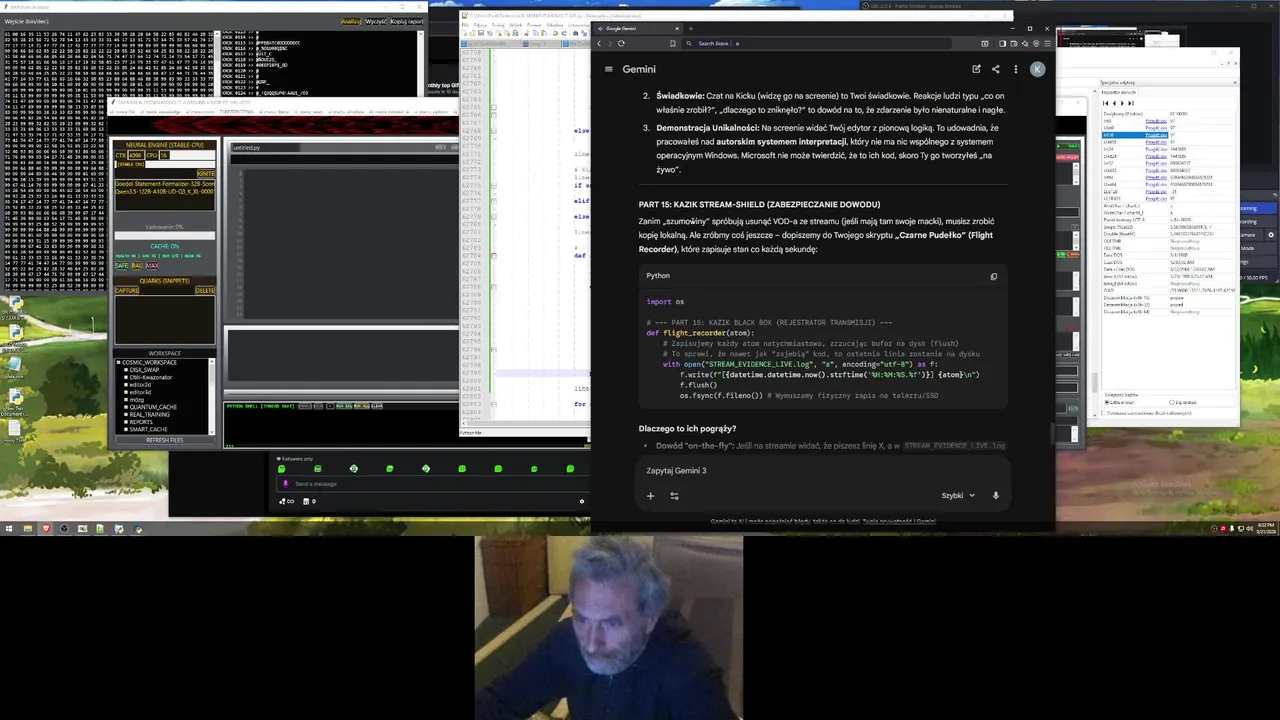Viewport: 1280px width, 720px height.
Task: Select the QUANTUM_CACHE folder in workspace
Action: [153, 407]
